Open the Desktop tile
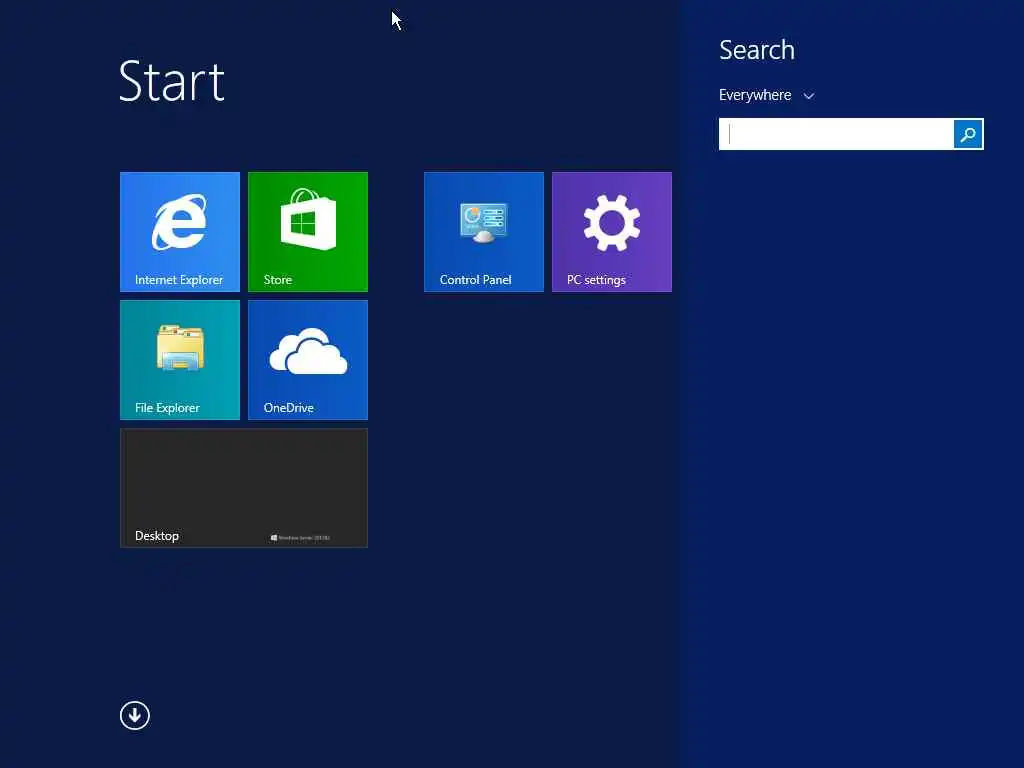This screenshot has width=1024, height=768. tap(244, 488)
